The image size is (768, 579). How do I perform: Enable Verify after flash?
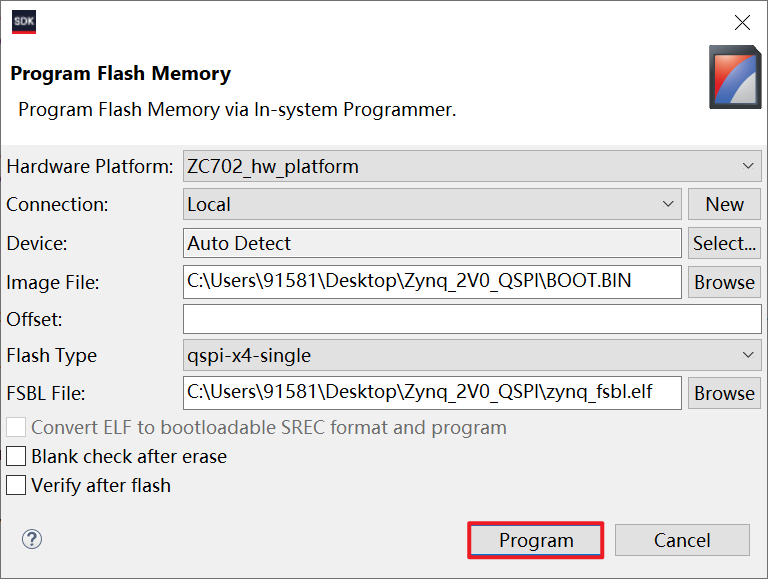tap(16, 486)
